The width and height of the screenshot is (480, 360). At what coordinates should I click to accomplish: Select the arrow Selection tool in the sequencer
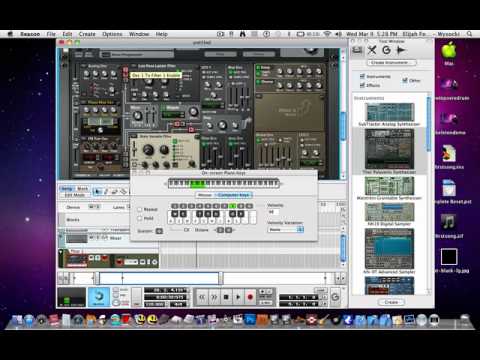tap(97, 191)
